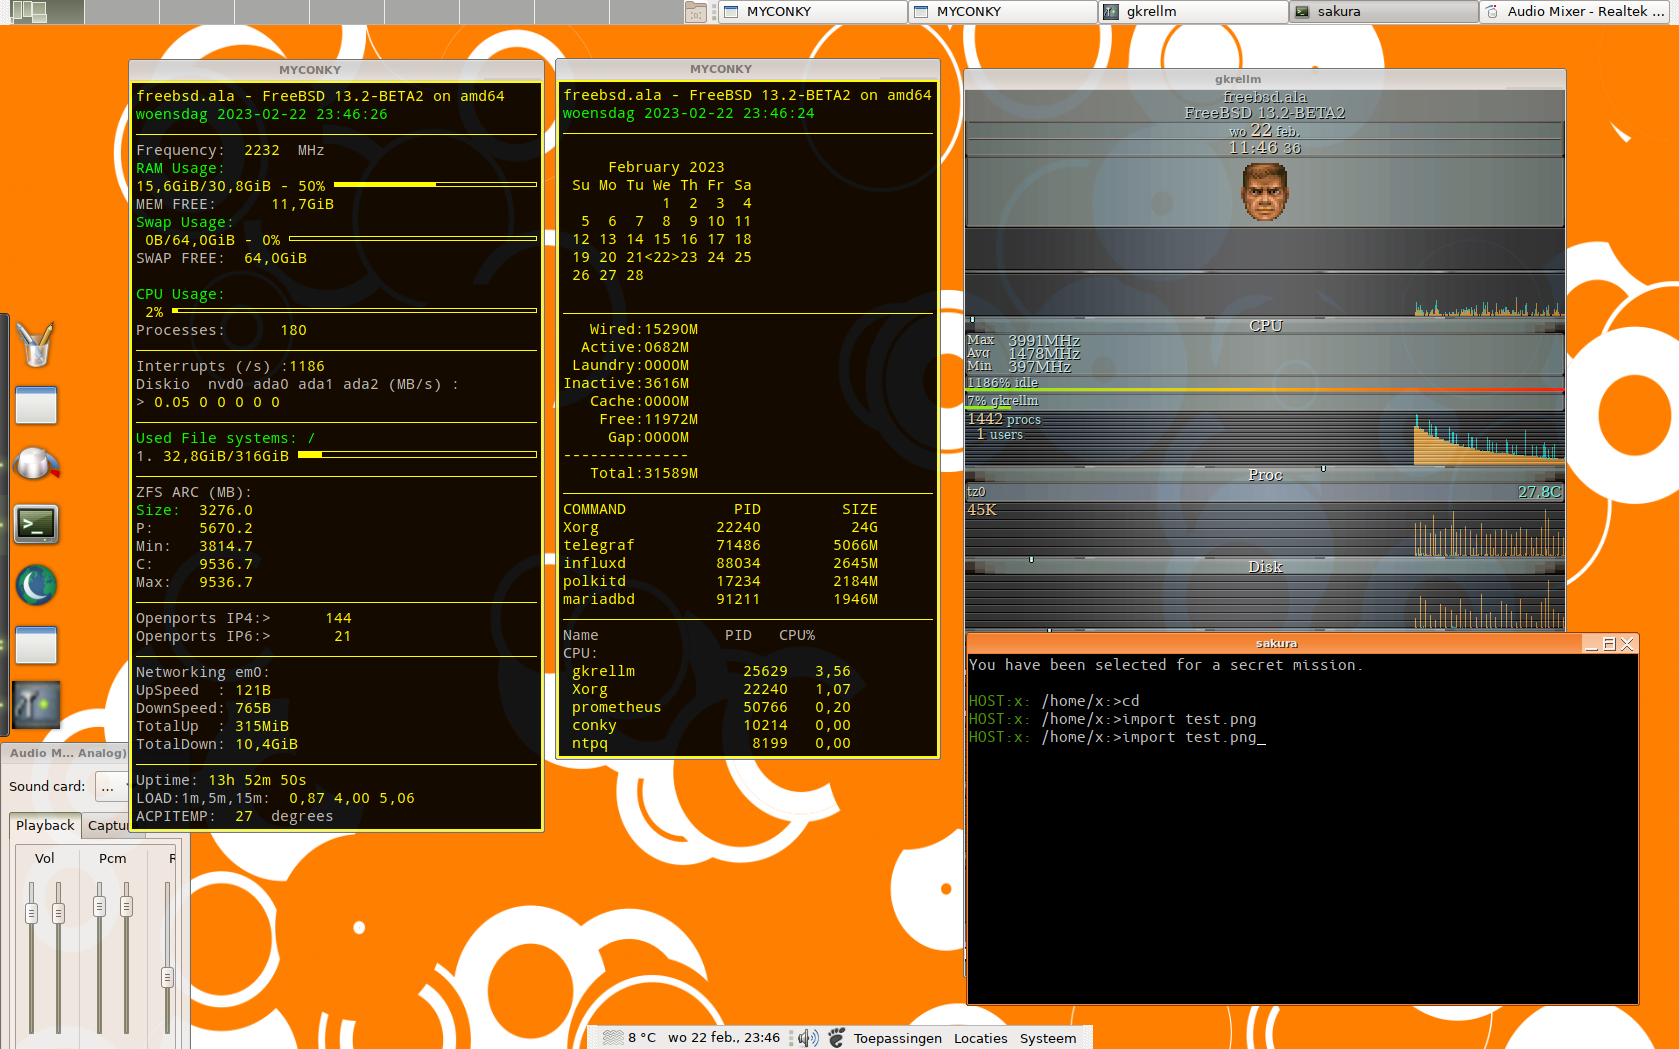
Task: Click the freebsd.ala hostname in gkrellm
Action: [1264, 97]
